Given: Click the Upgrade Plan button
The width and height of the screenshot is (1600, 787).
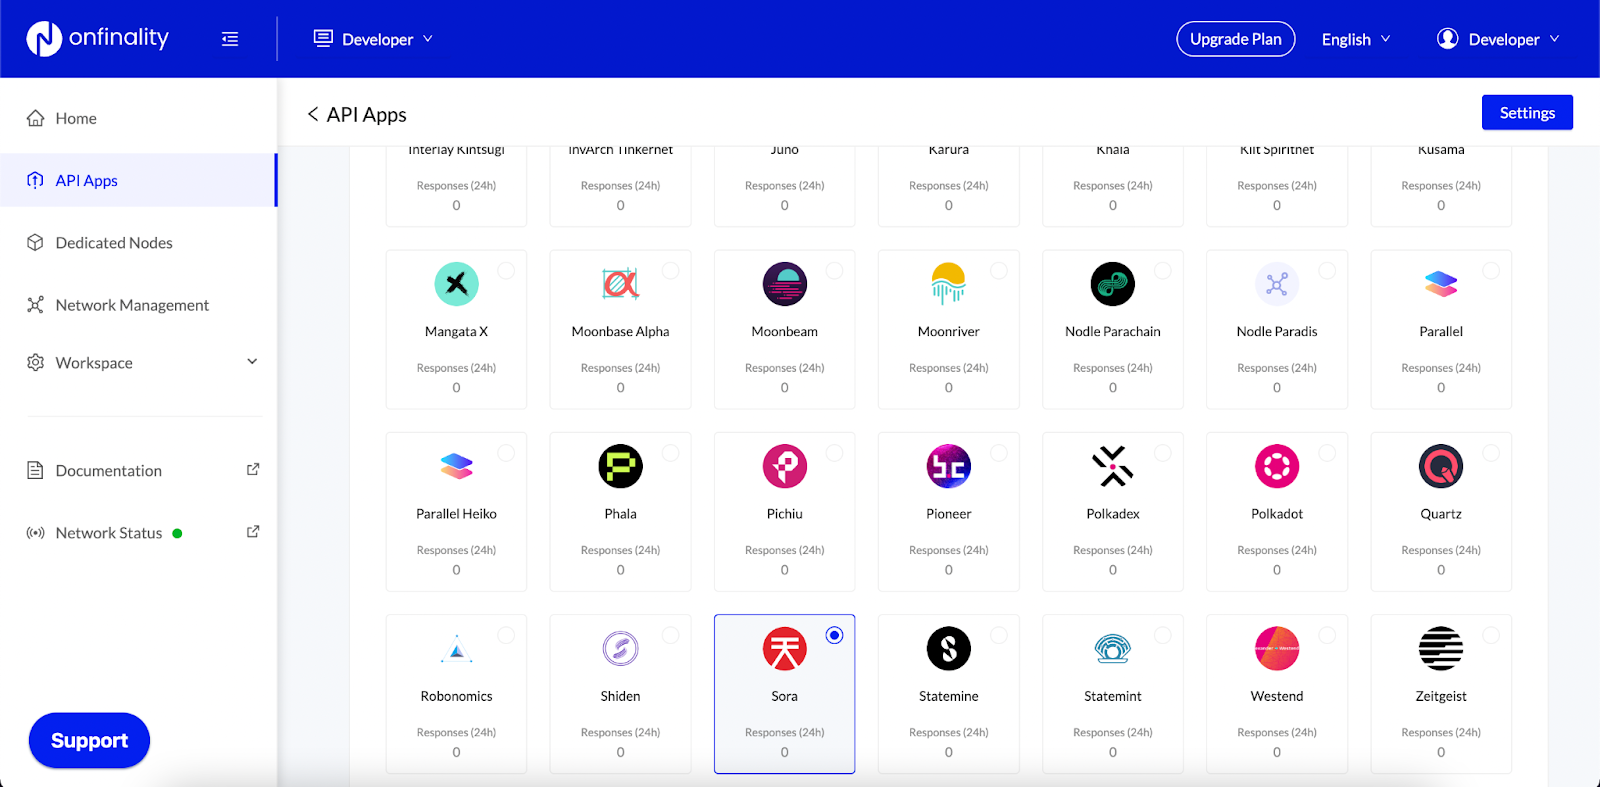Looking at the screenshot, I should 1236,39.
